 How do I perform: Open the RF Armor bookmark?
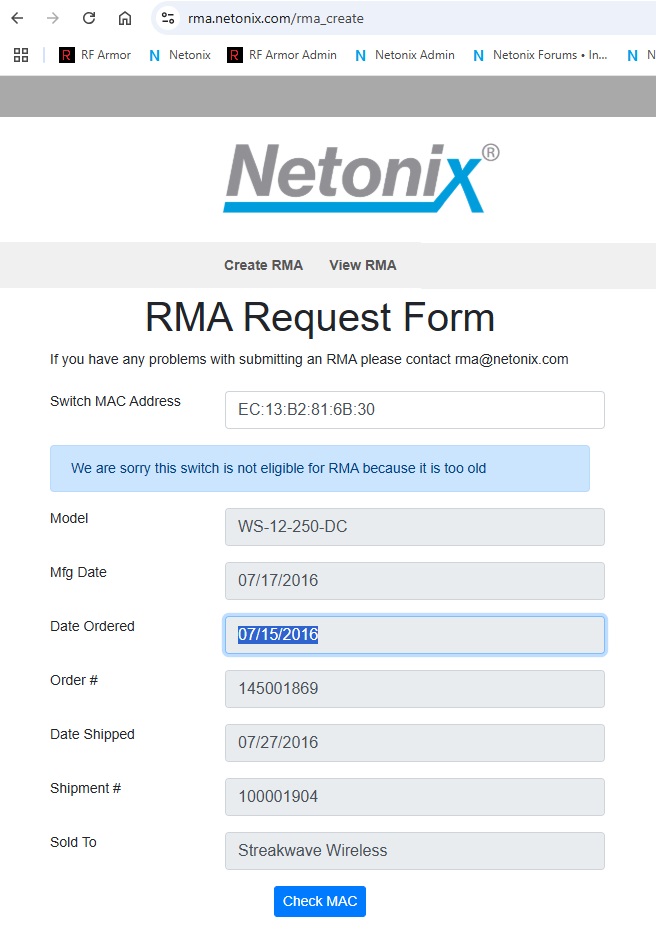coord(95,55)
